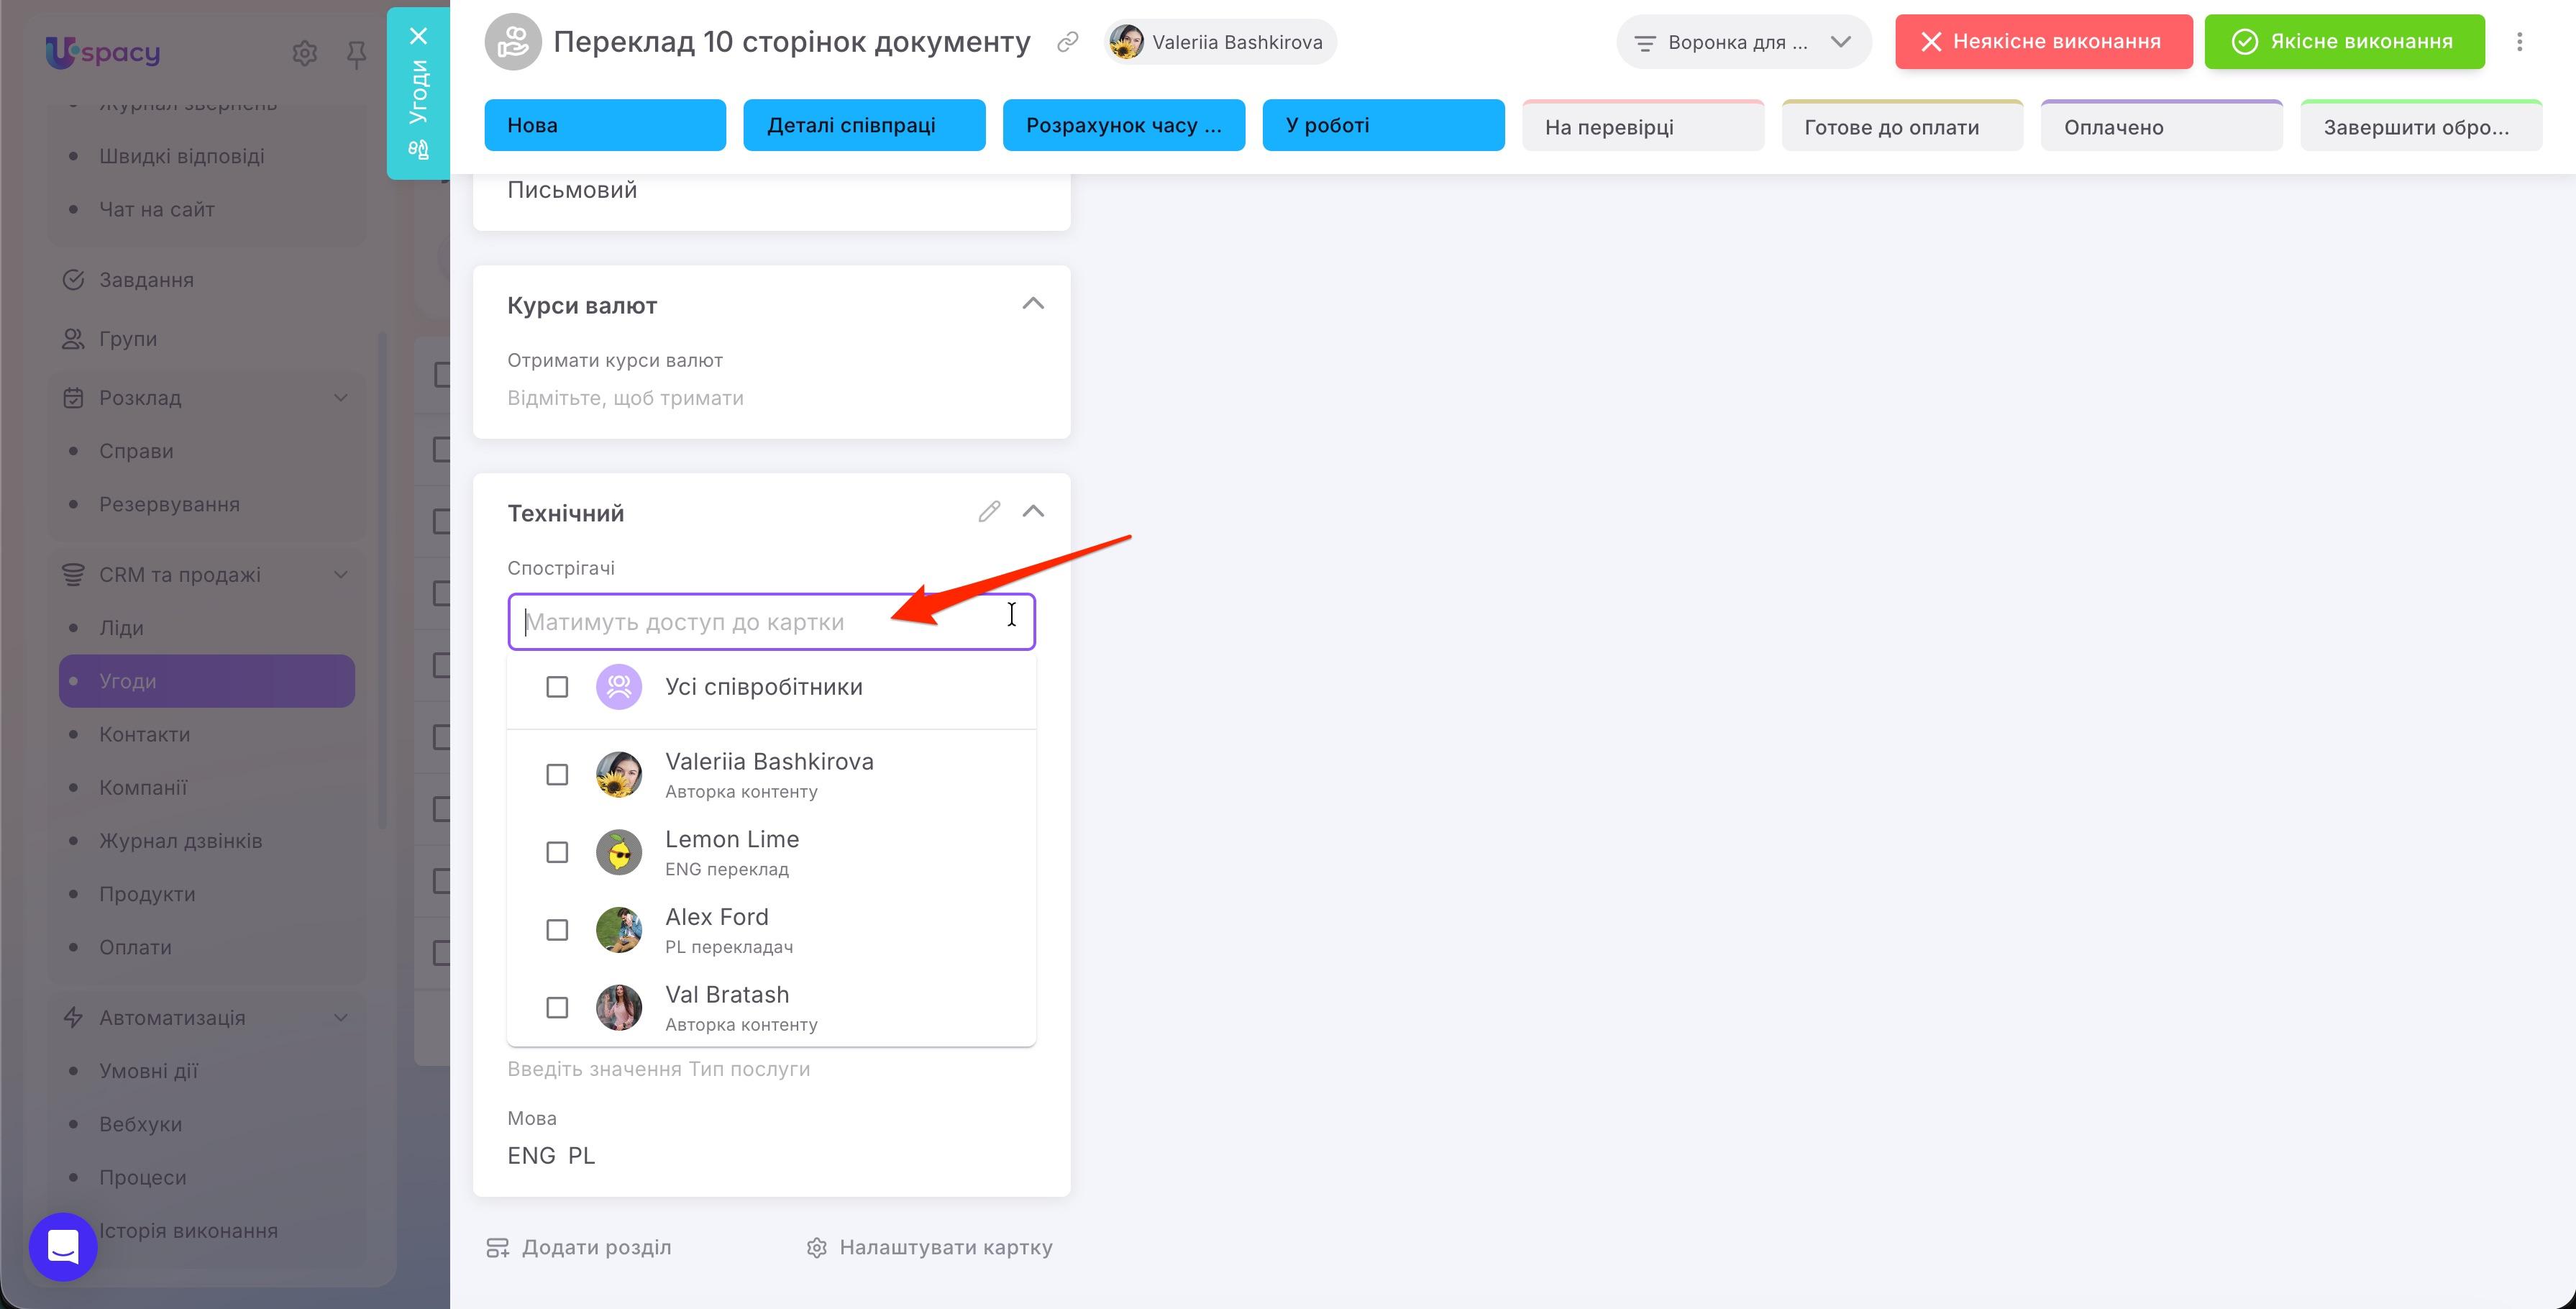Copy deal link via chain icon

tap(1068, 42)
